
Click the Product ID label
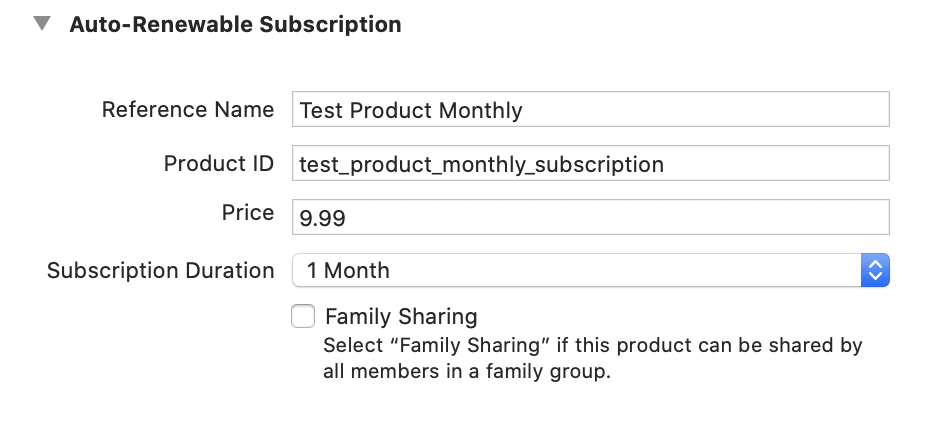pyautogui.click(x=219, y=163)
